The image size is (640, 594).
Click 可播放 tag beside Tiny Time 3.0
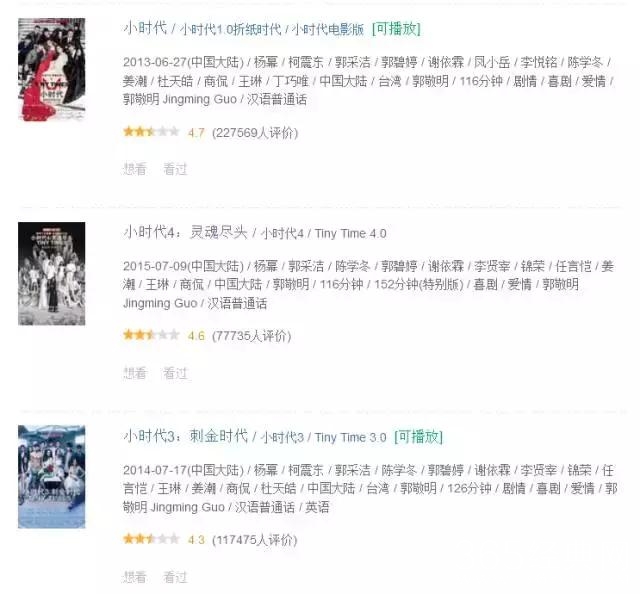418,436
